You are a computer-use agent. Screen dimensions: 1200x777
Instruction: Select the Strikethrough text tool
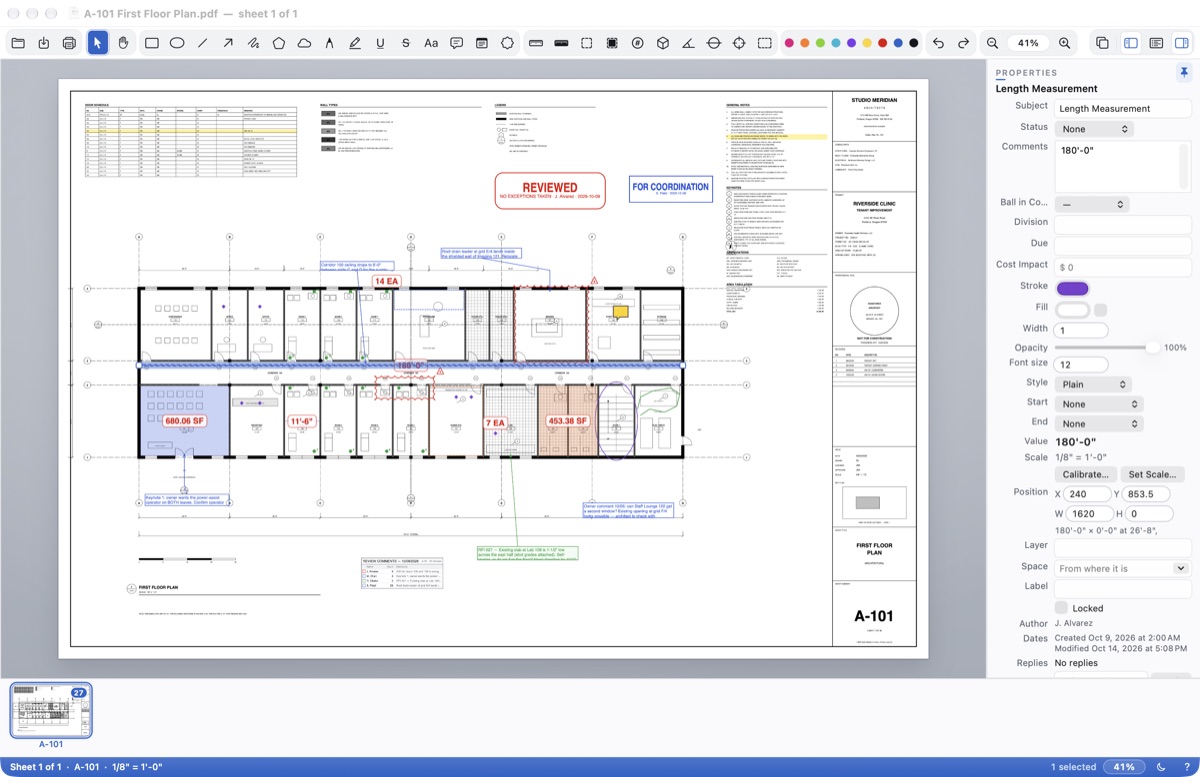[405, 43]
